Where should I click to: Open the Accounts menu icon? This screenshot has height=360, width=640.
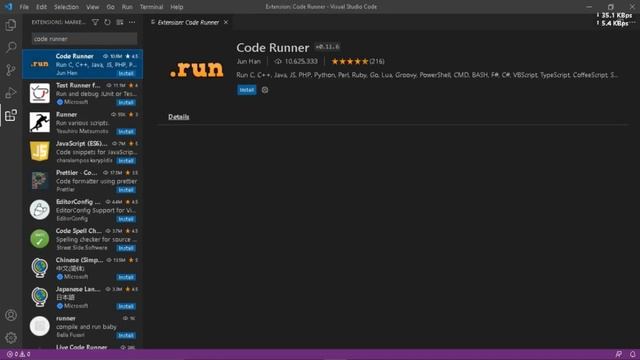[x=11, y=315]
